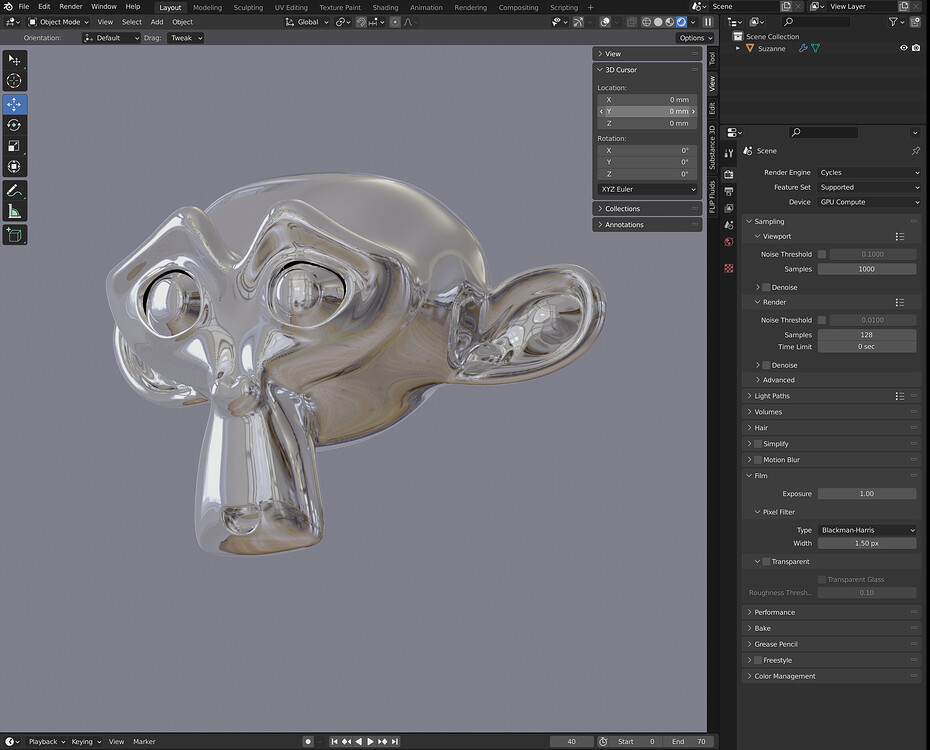This screenshot has height=750, width=930.
Task: Open the World properties tab icon
Action: pyautogui.click(x=729, y=242)
